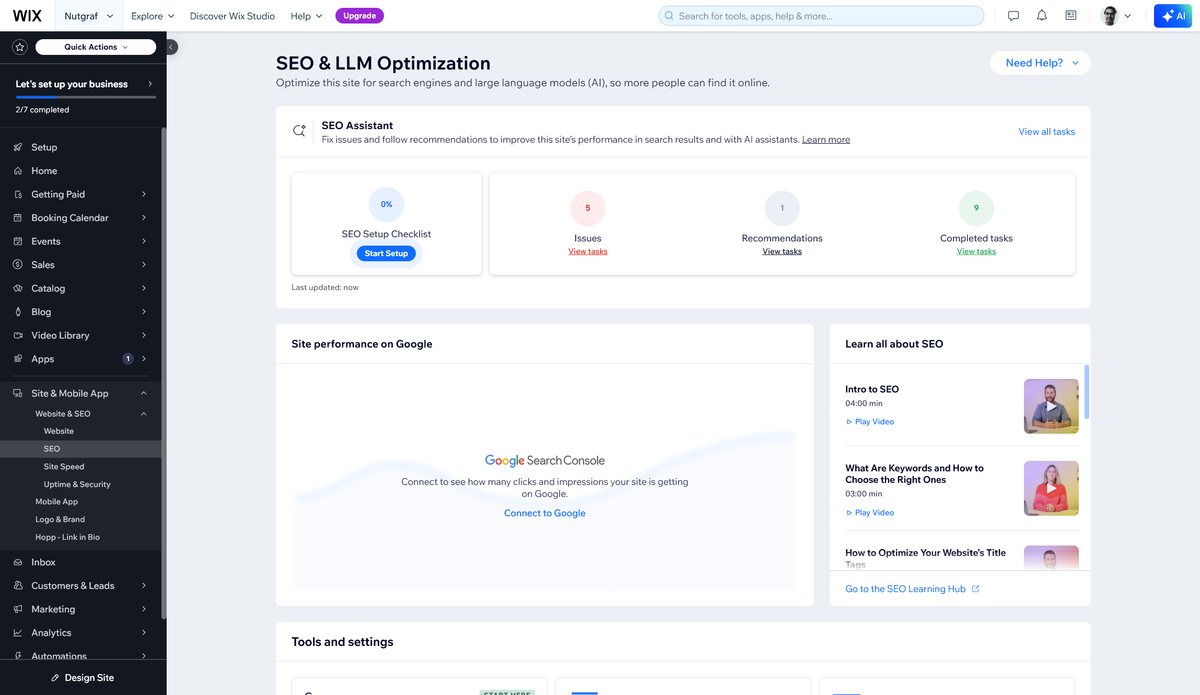Click the Marketing megaphone icon
The height and width of the screenshot is (695, 1200).
click(18, 609)
